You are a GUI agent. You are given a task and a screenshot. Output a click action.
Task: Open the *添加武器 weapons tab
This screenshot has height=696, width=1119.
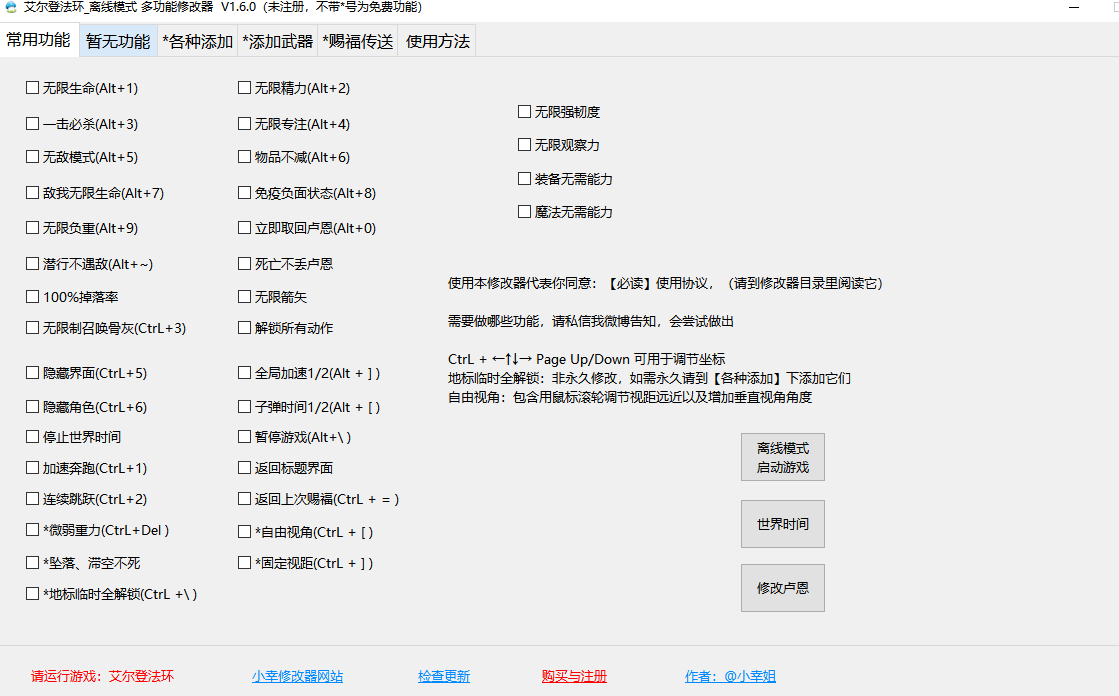pyautogui.click(x=276, y=41)
